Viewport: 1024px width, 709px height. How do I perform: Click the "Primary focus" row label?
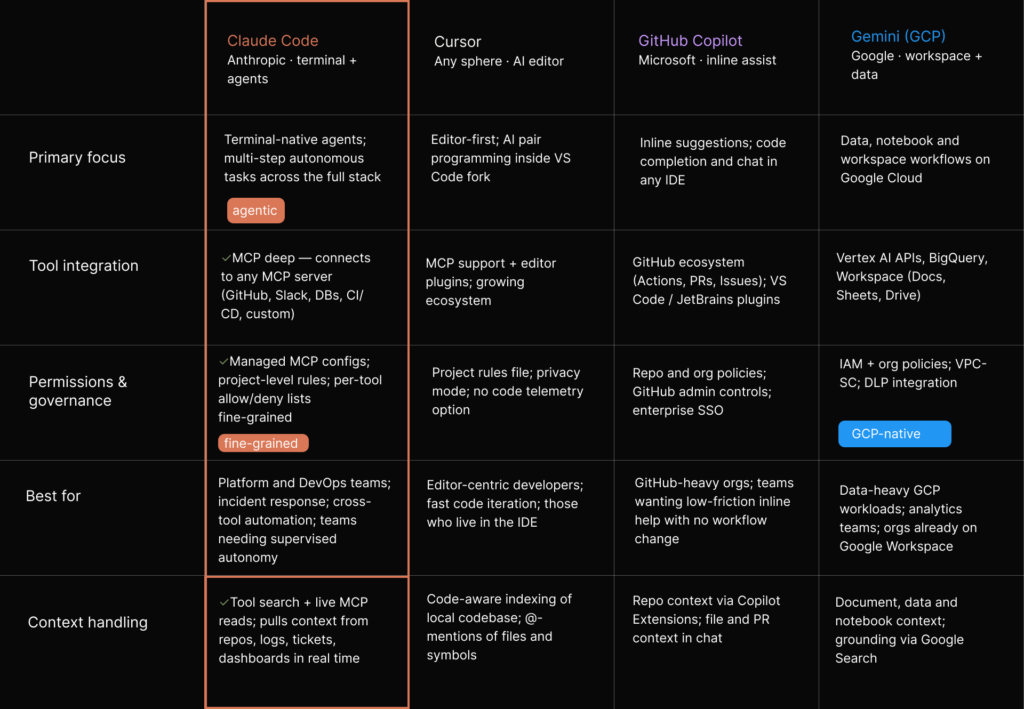[x=77, y=157]
